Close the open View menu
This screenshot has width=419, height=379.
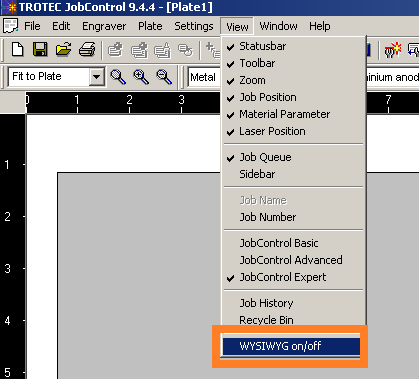237,26
